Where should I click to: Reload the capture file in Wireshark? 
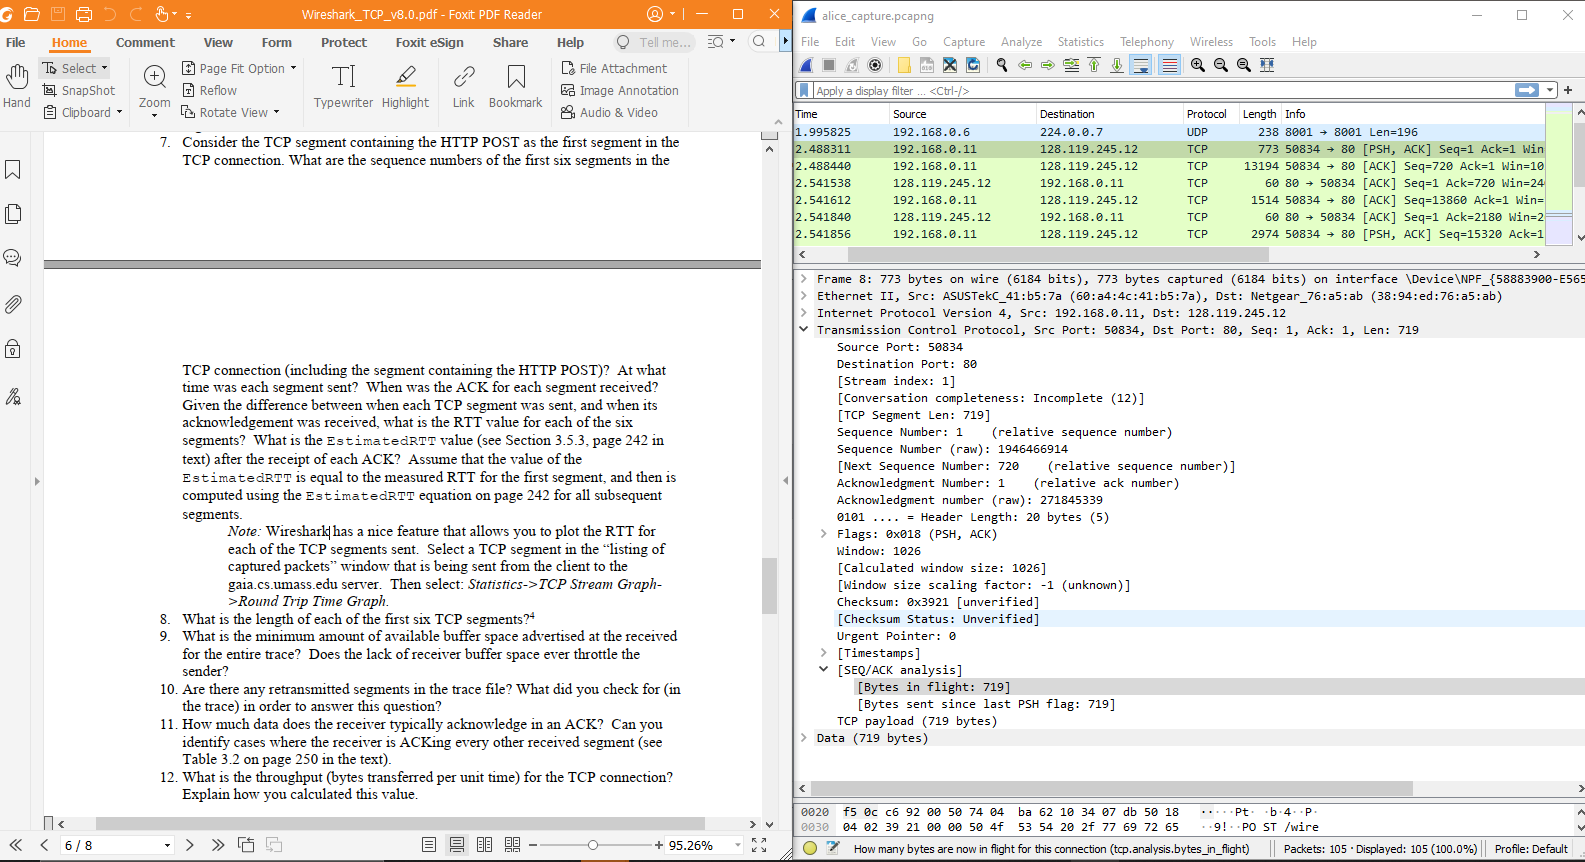(x=973, y=65)
